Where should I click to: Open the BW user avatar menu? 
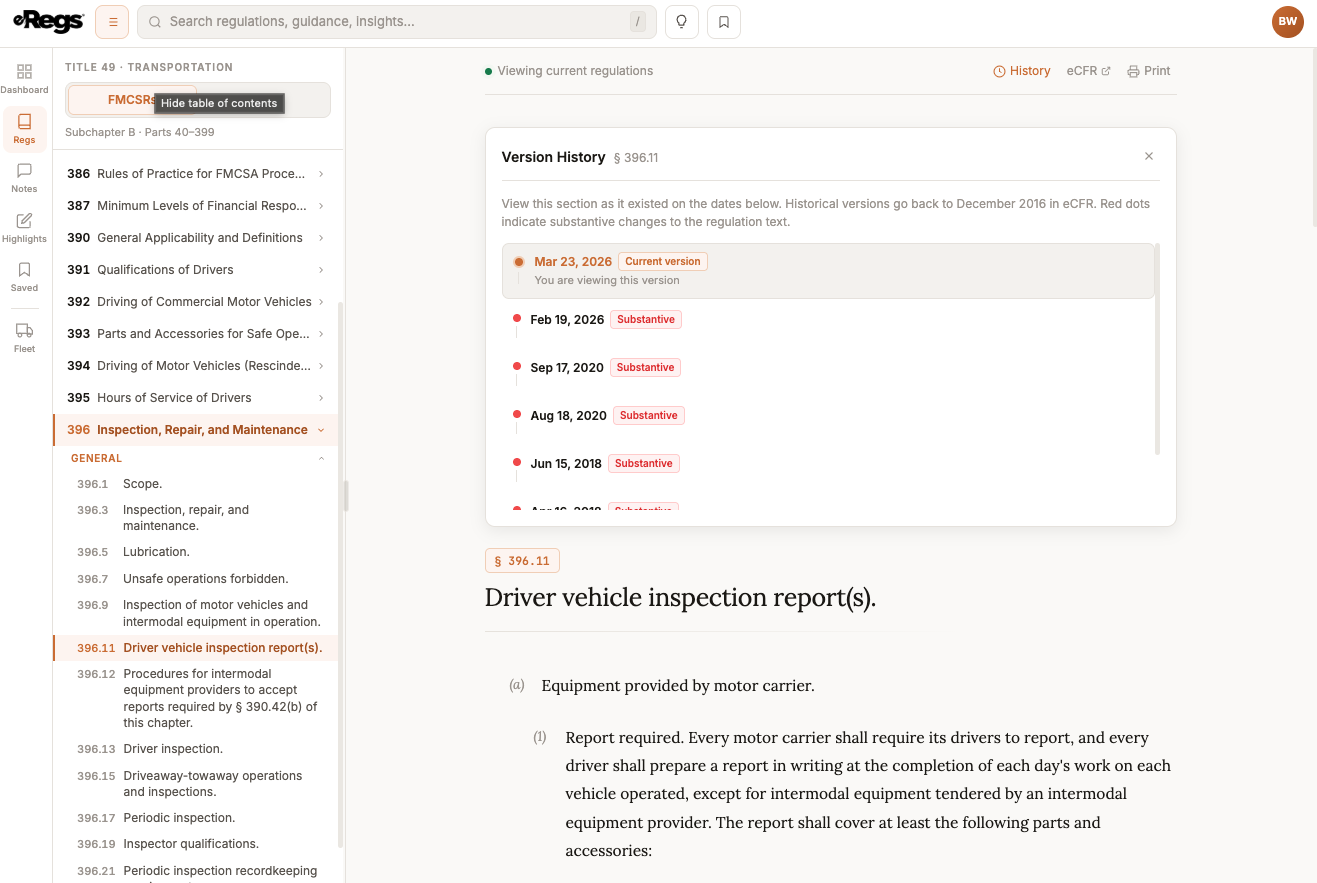pyautogui.click(x=1288, y=21)
